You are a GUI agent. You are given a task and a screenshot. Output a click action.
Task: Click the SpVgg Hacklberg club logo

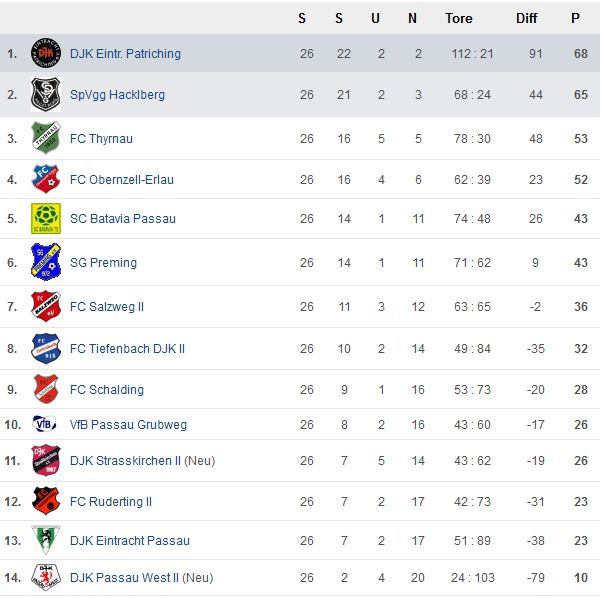tap(46, 95)
